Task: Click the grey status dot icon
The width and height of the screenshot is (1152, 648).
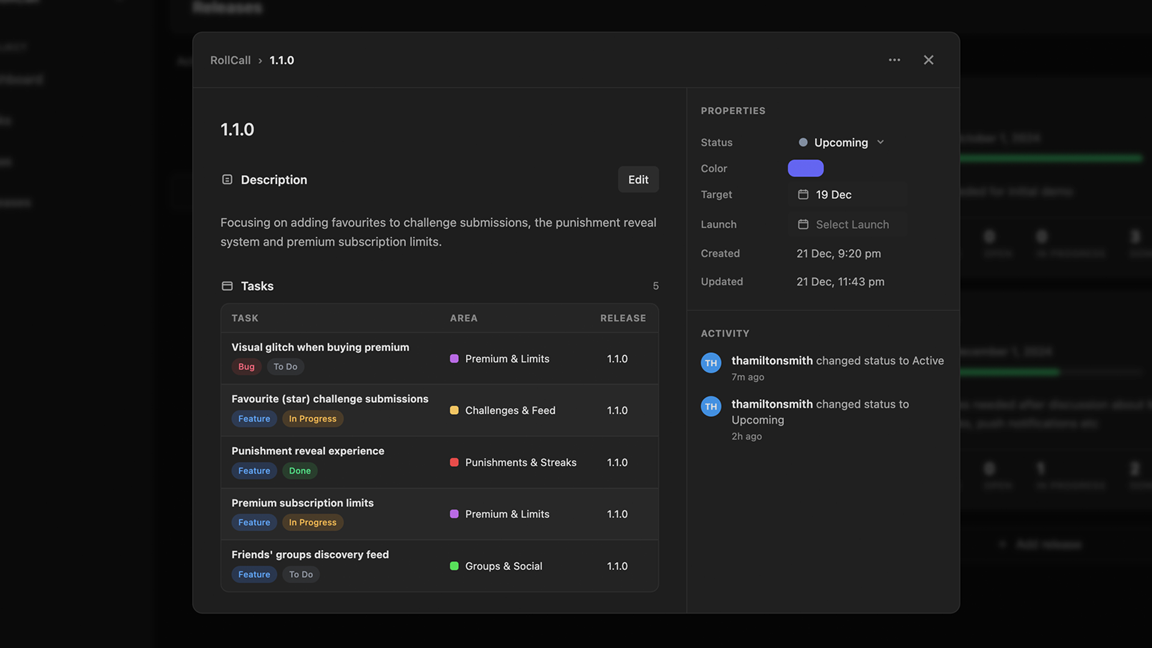Action: pos(803,143)
